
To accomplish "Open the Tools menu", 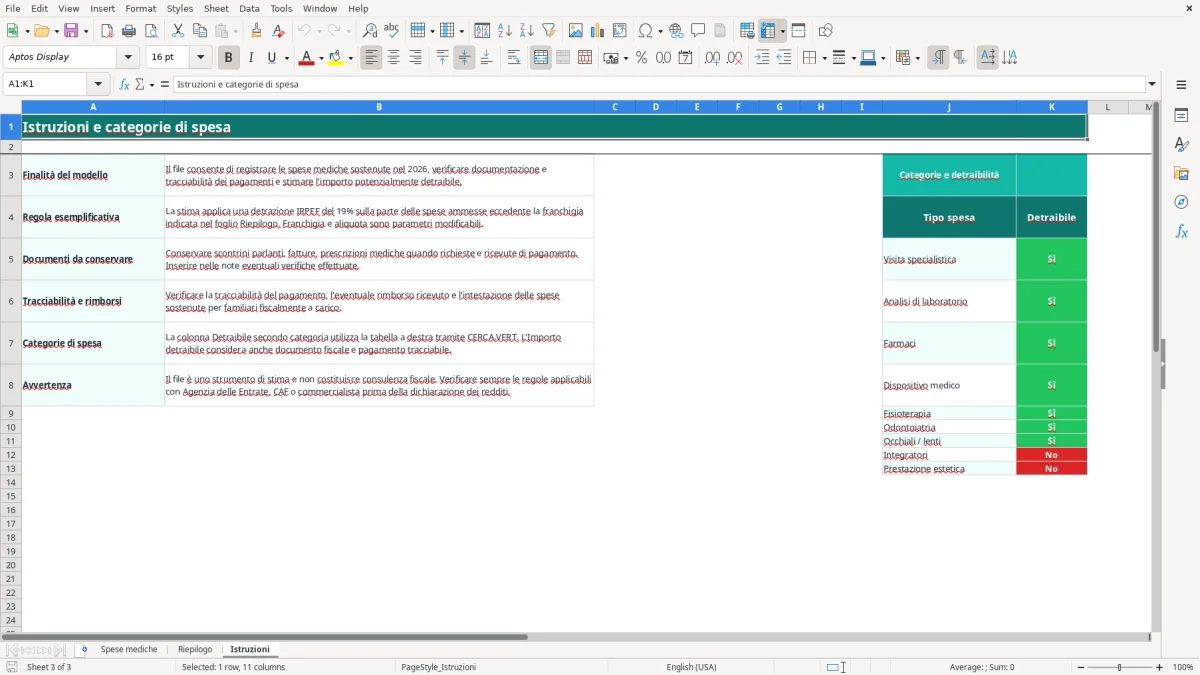I will (281, 8).
